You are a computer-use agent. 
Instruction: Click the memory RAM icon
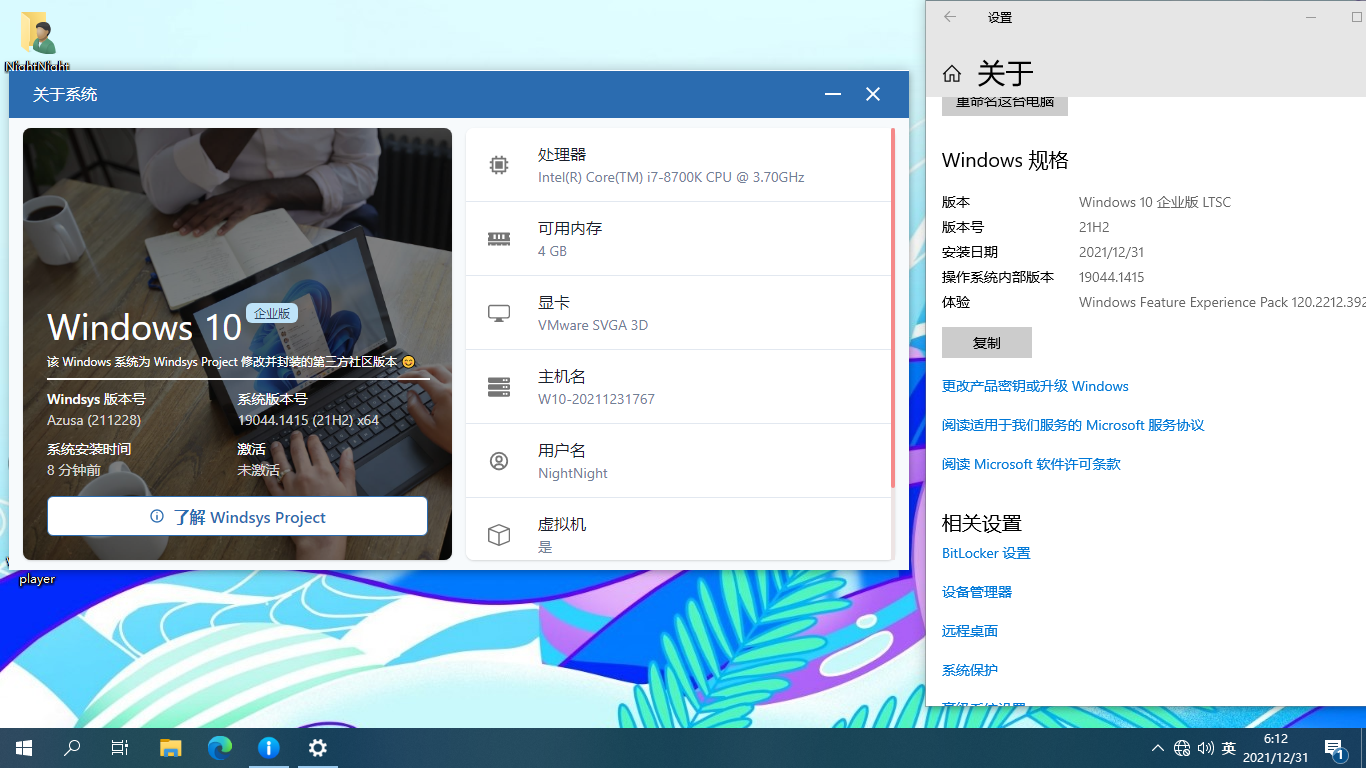[x=498, y=239]
